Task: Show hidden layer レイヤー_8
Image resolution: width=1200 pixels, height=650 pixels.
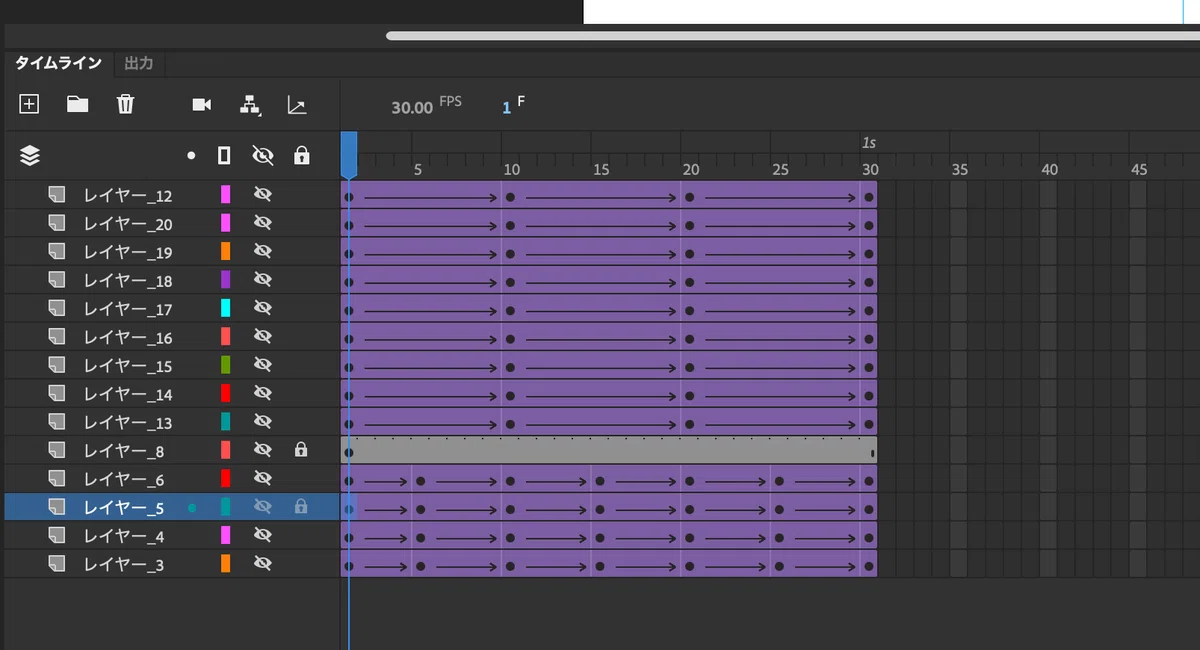Action: coord(263,450)
